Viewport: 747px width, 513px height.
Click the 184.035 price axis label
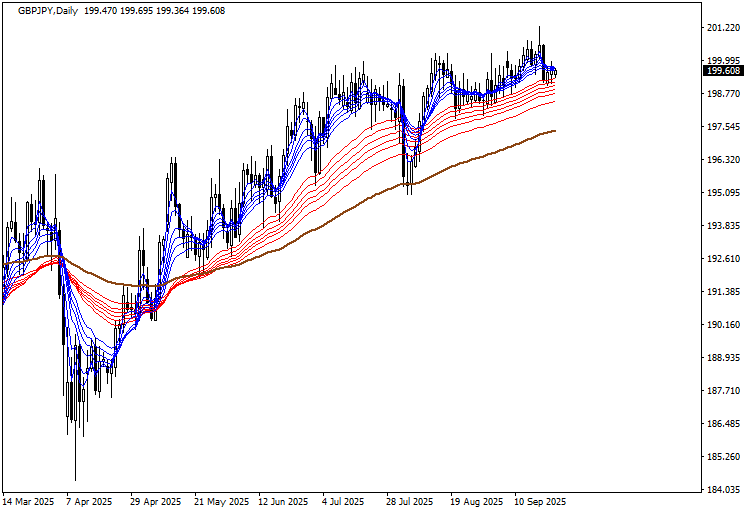722,490
